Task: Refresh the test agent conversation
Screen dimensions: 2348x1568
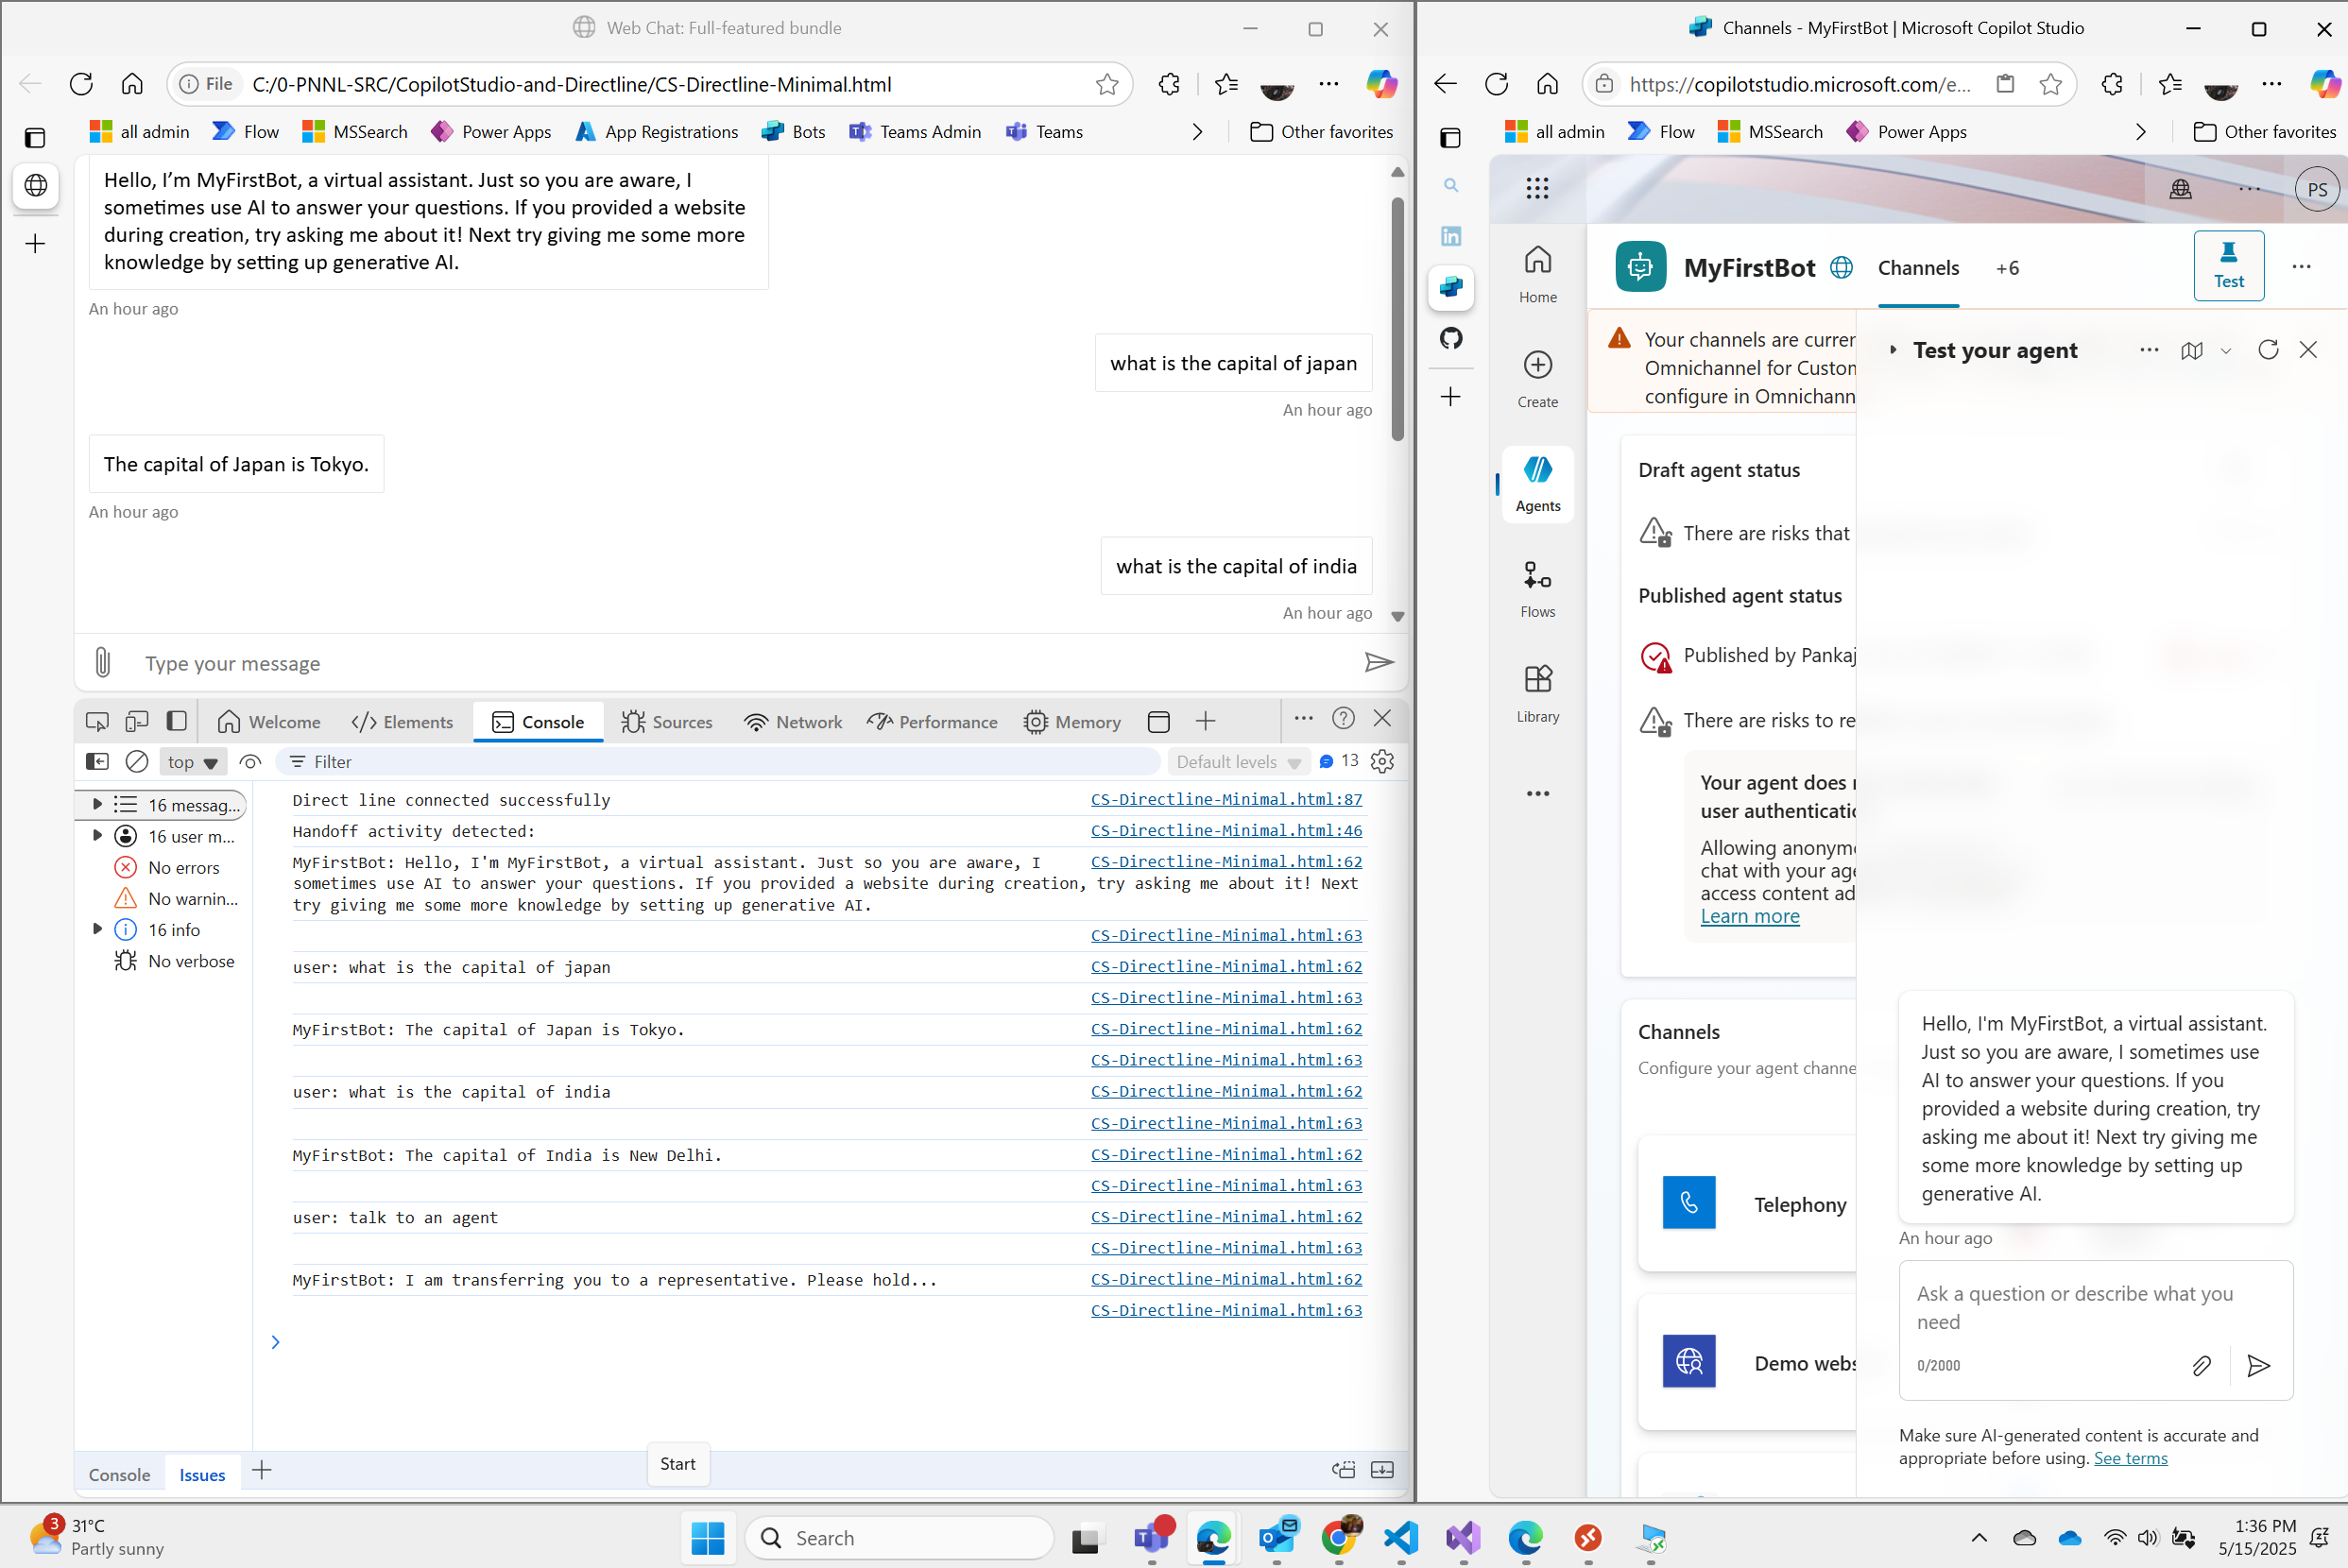Action: (x=2268, y=350)
